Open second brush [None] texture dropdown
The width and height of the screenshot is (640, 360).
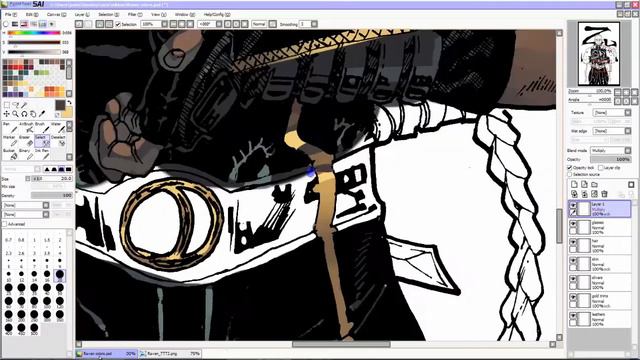click(x=26, y=214)
